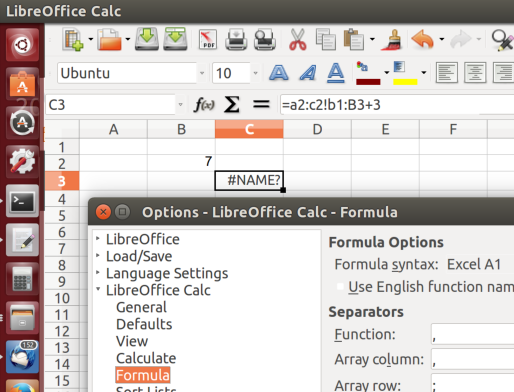Click the Save As icon
The width and height of the screenshot is (514, 392).
[175, 39]
